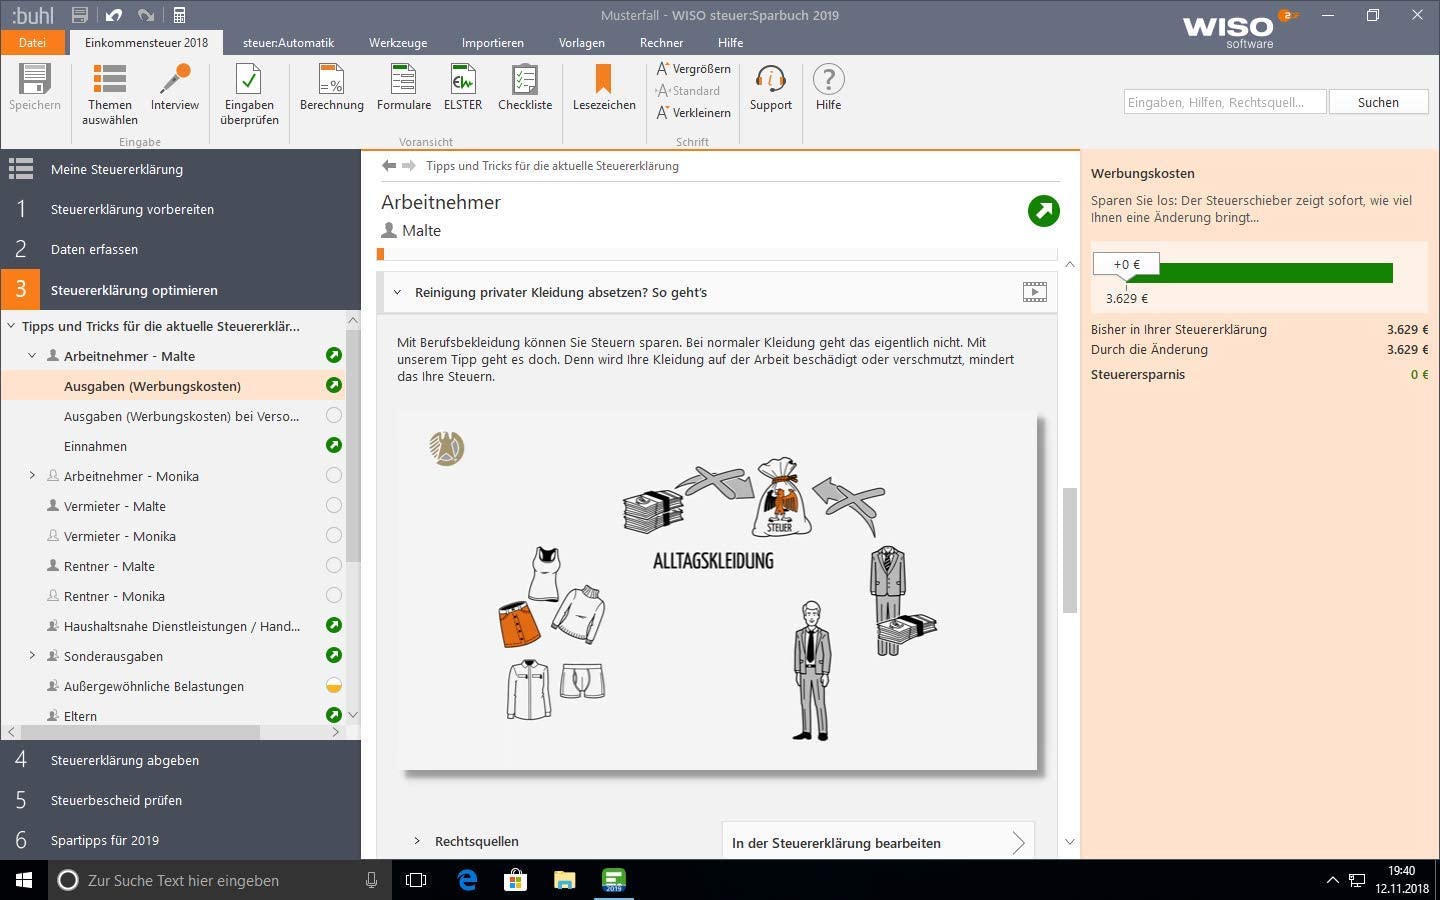Click the Speichern save icon
The width and height of the screenshot is (1440, 900).
34,80
